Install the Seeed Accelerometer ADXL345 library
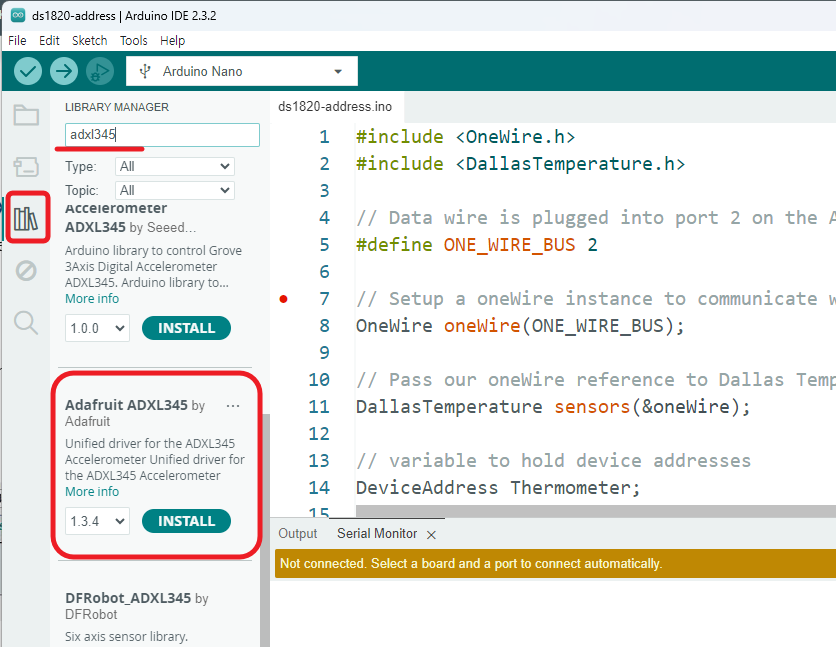This screenshot has width=836, height=647. (186, 328)
